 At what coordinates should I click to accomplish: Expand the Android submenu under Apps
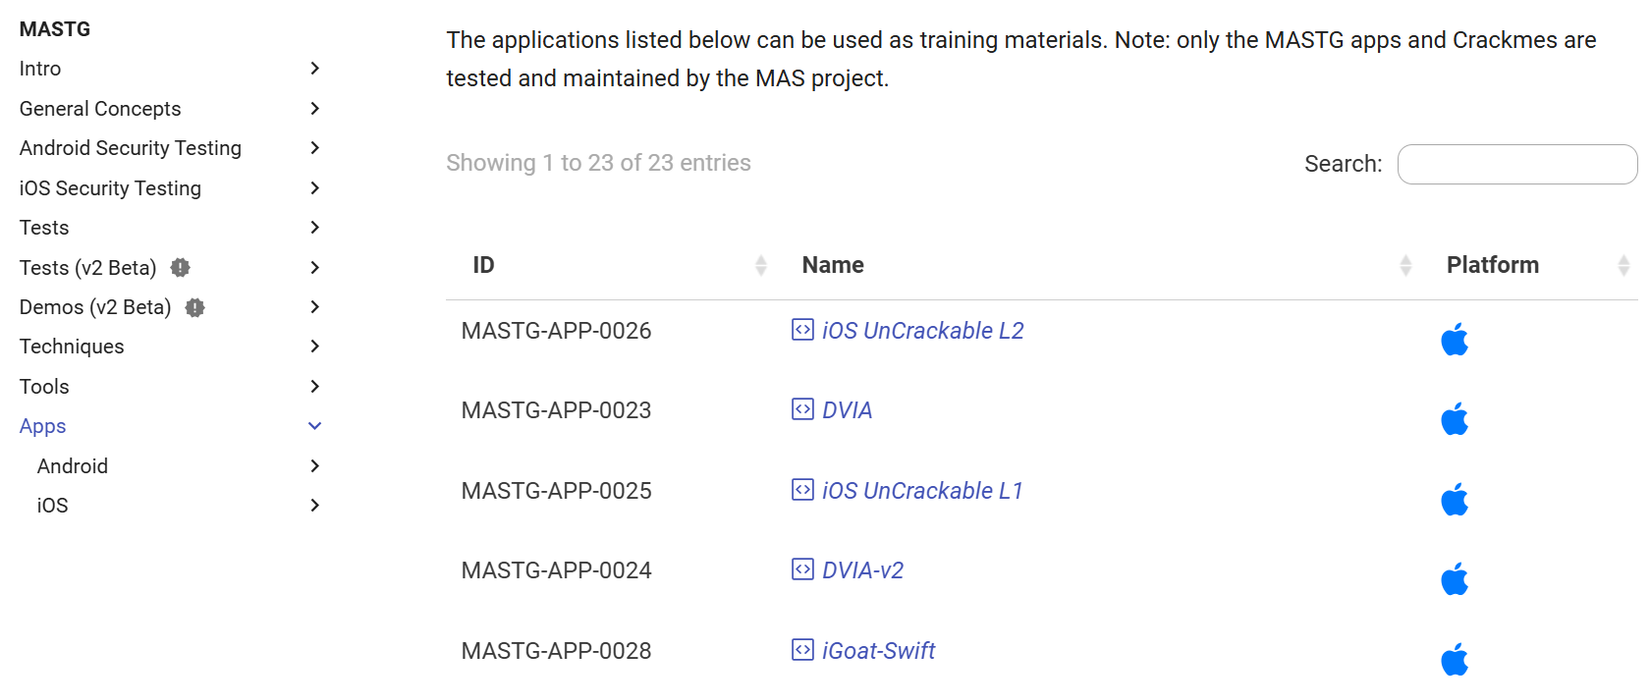coord(314,466)
